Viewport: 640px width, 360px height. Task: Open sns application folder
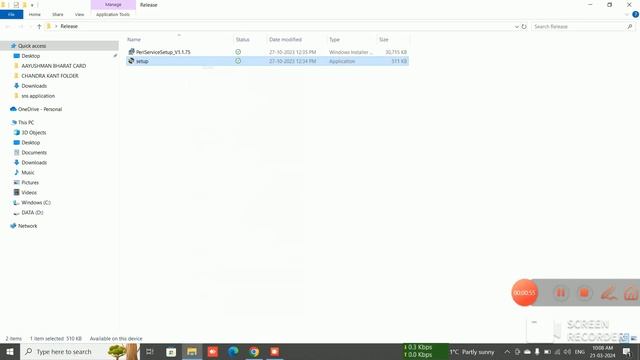click(x=38, y=96)
